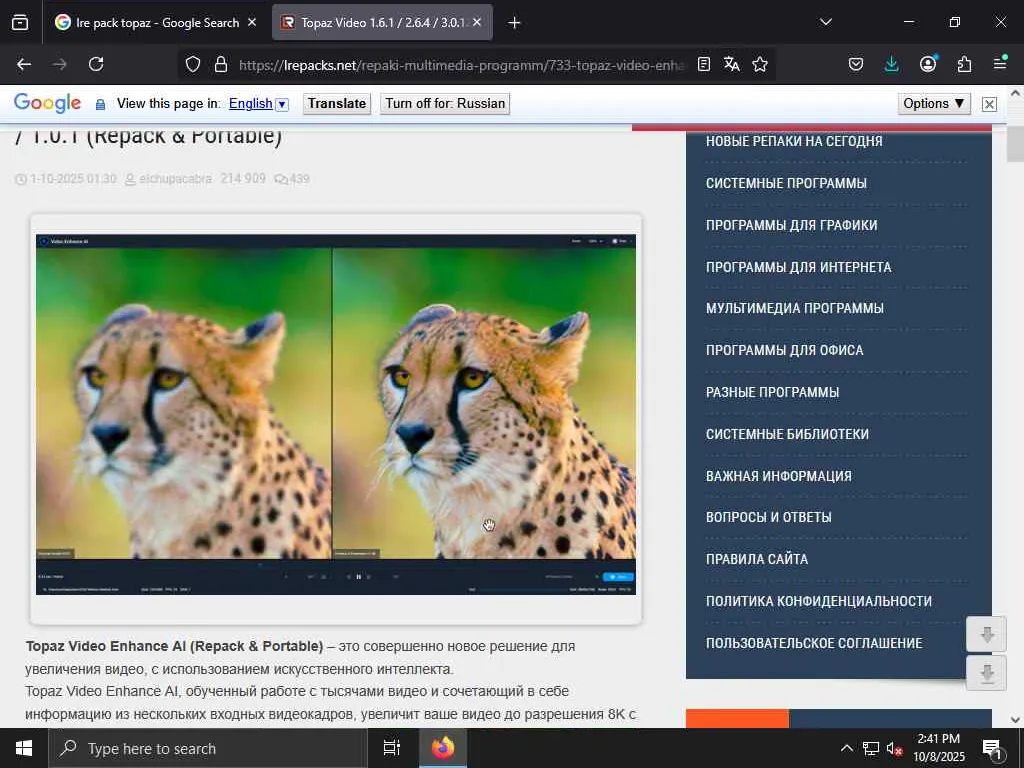Close the Google Search tab
The width and height of the screenshot is (1024, 768).
252,22
